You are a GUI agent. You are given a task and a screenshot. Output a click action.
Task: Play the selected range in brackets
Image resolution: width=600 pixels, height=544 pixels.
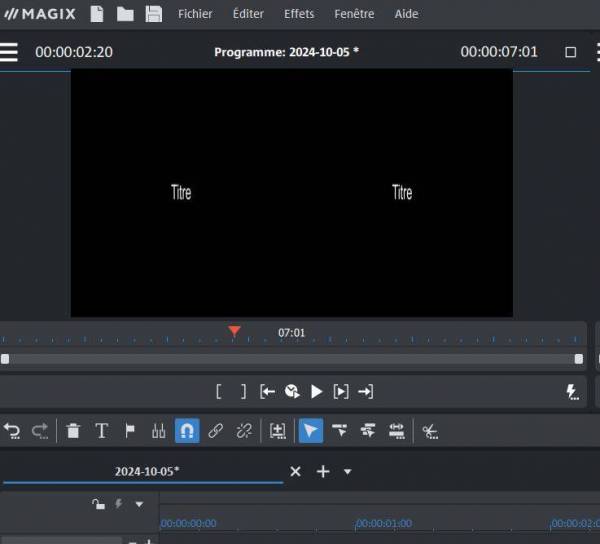pos(341,392)
